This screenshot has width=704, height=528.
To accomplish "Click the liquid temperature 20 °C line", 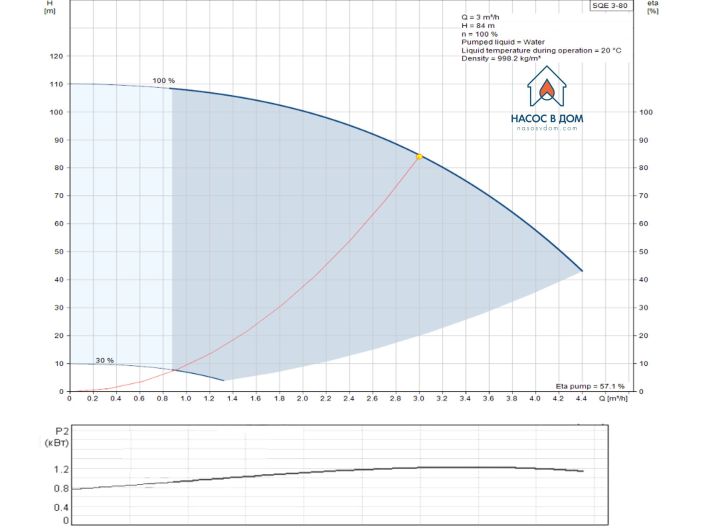I will pos(542,51).
